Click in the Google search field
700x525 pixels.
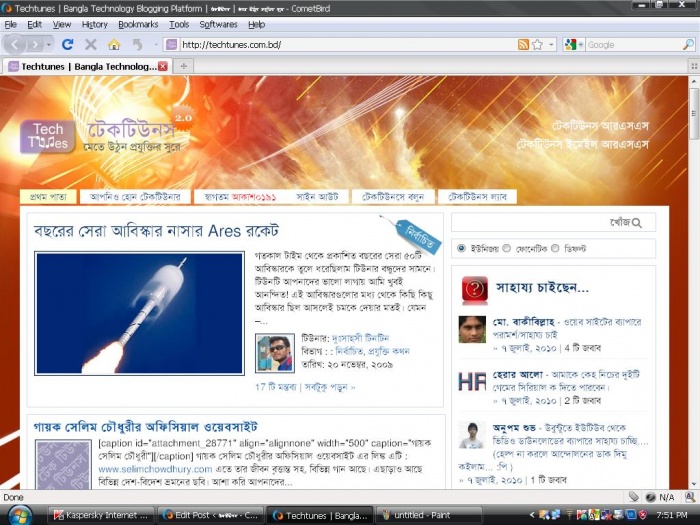(x=634, y=45)
